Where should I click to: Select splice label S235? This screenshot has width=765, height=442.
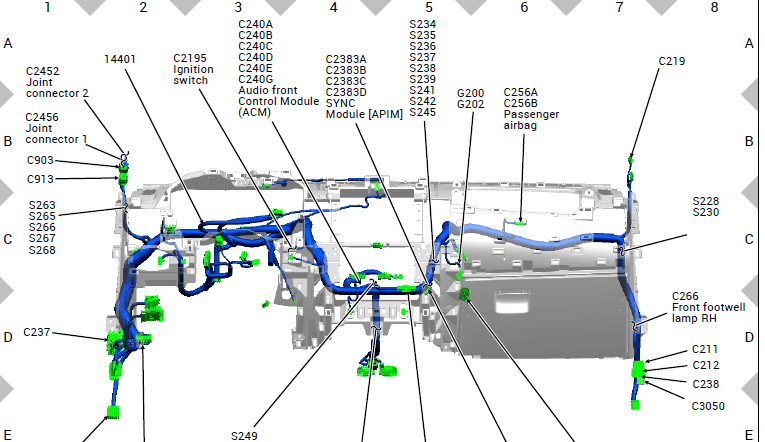pos(423,35)
